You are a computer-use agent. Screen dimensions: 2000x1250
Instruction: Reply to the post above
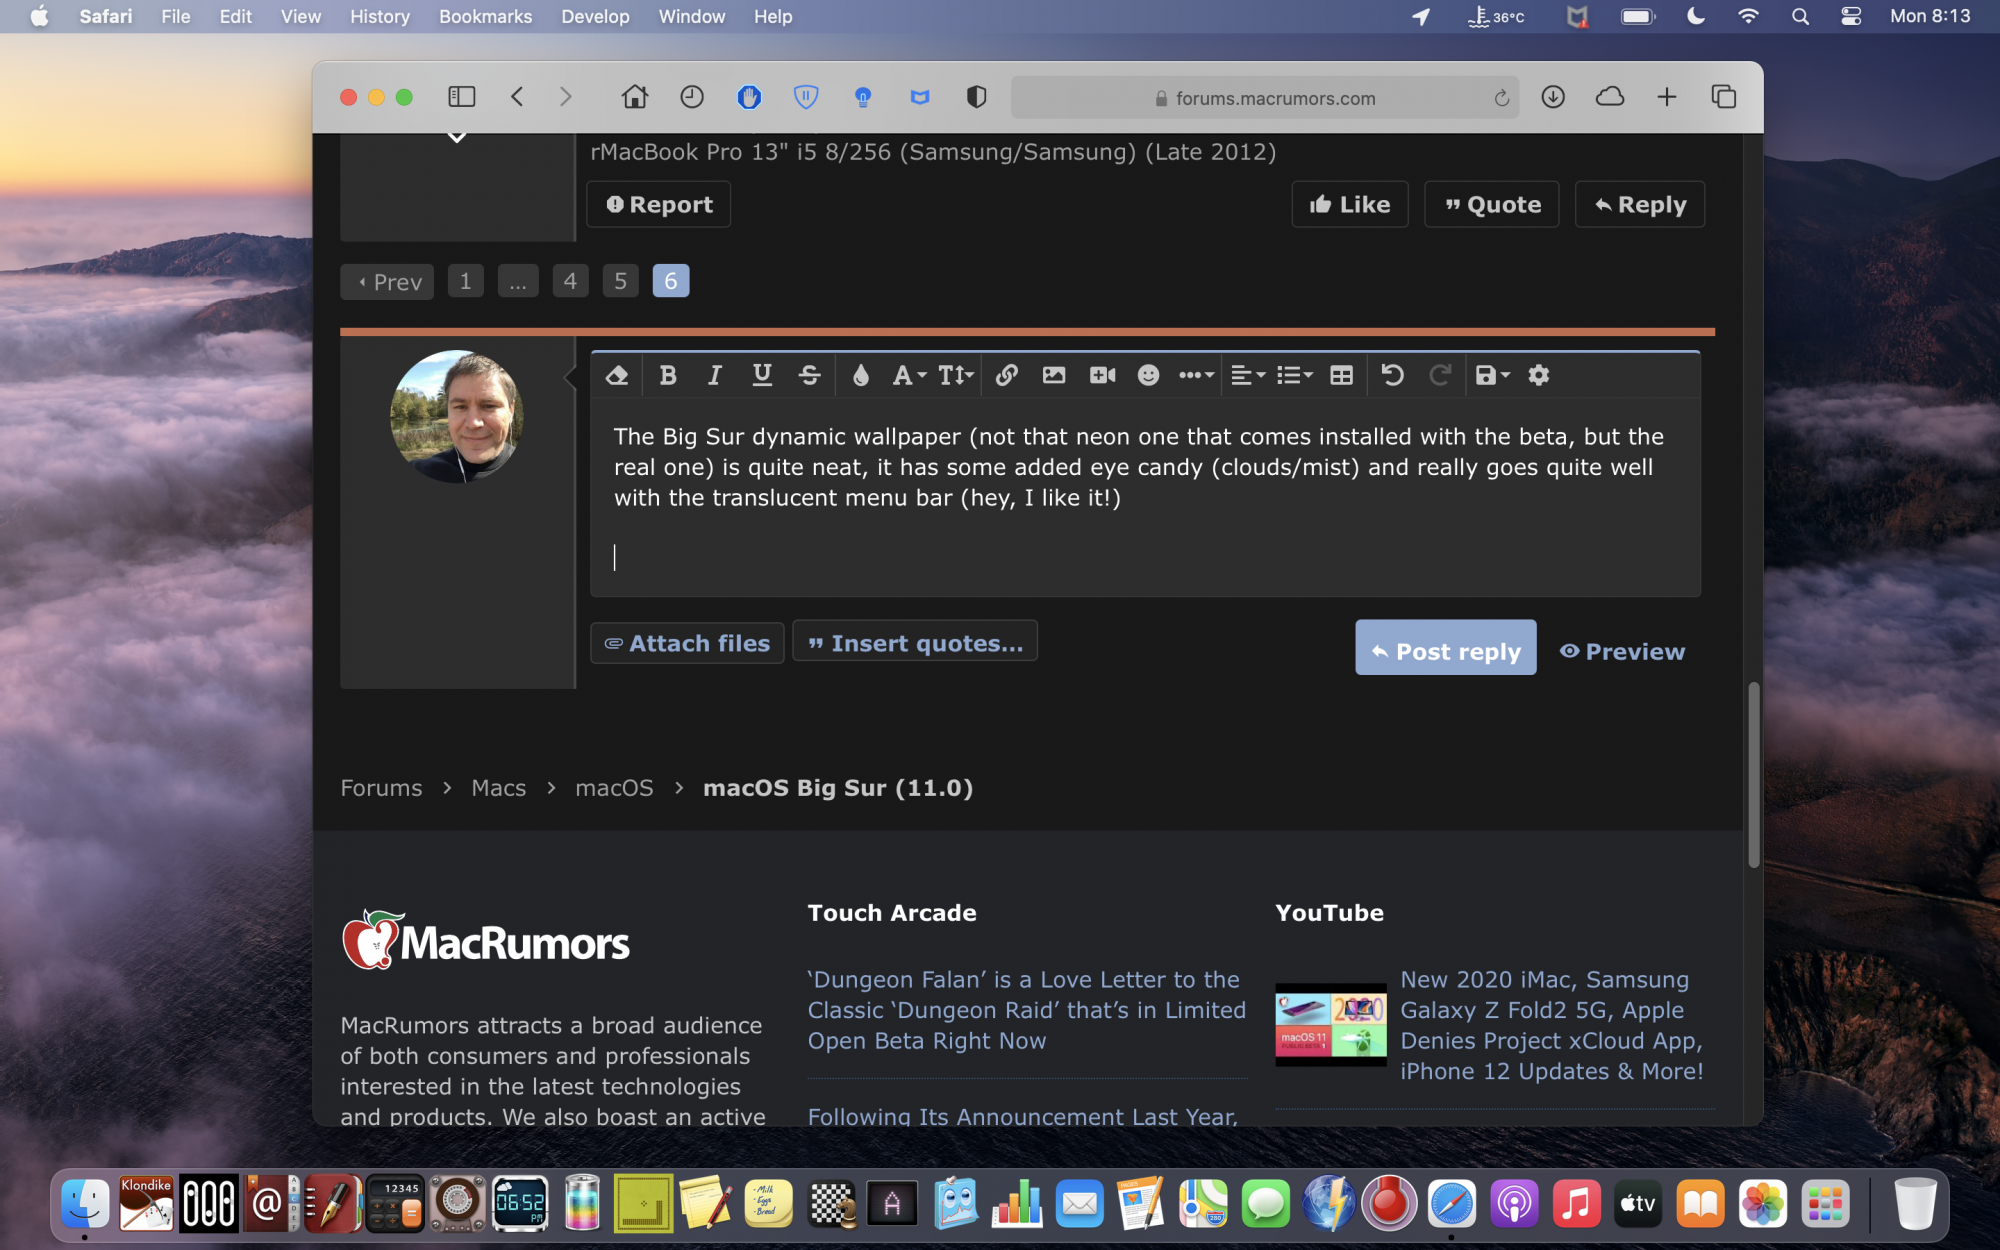1640,204
